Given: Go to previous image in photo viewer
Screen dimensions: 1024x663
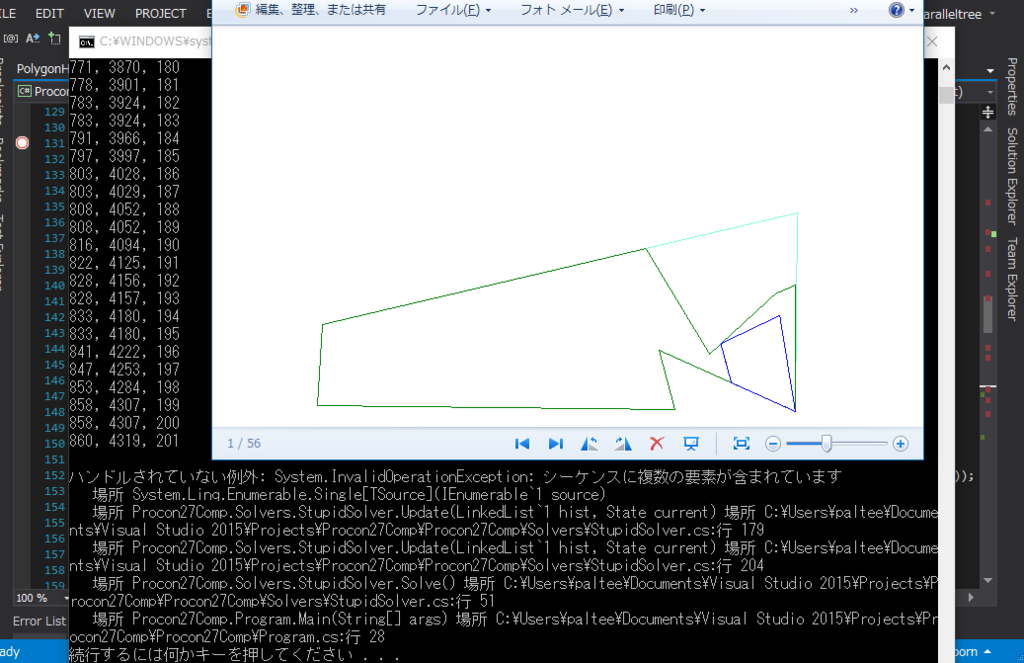Looking at the screenshot, I should pyautogui.click(x=522, y=443).
